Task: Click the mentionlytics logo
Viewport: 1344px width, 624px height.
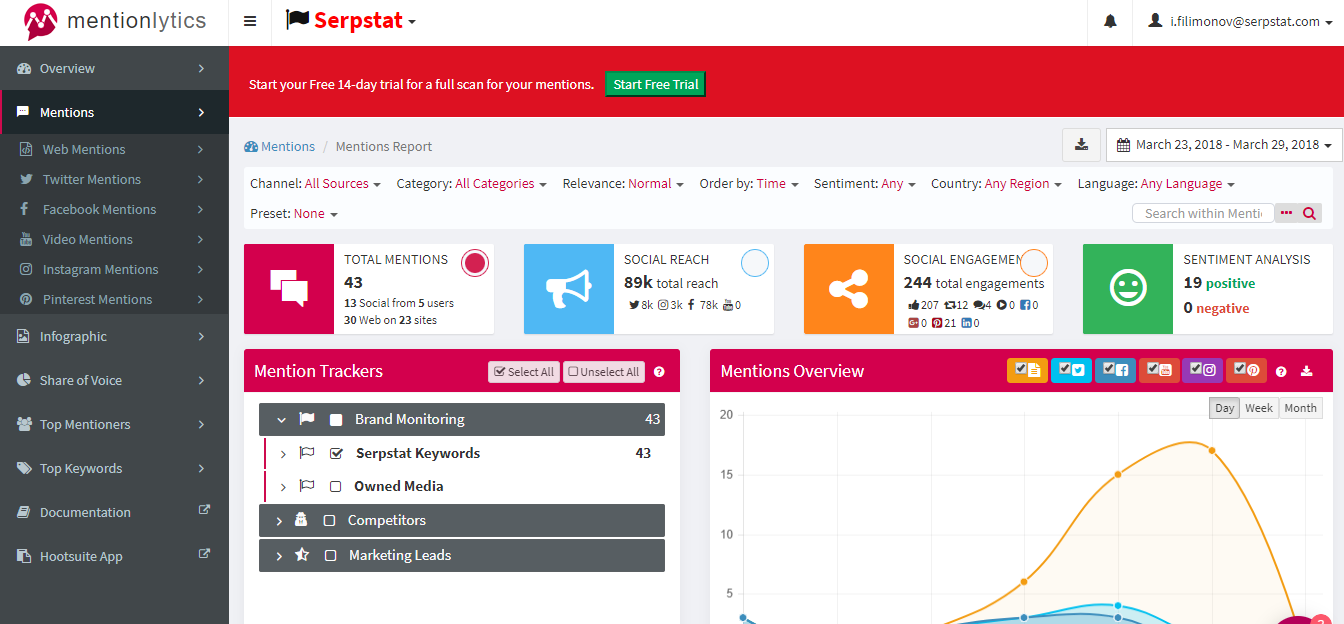Action: coord(114,20)
